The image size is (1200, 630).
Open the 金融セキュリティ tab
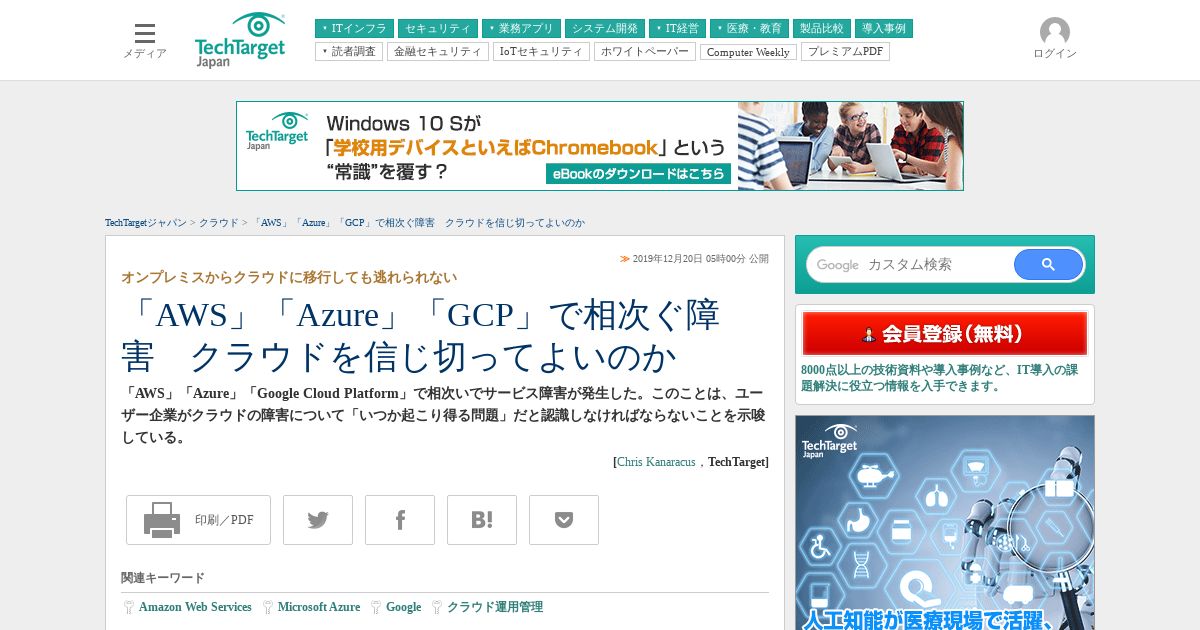click(438, 51)
